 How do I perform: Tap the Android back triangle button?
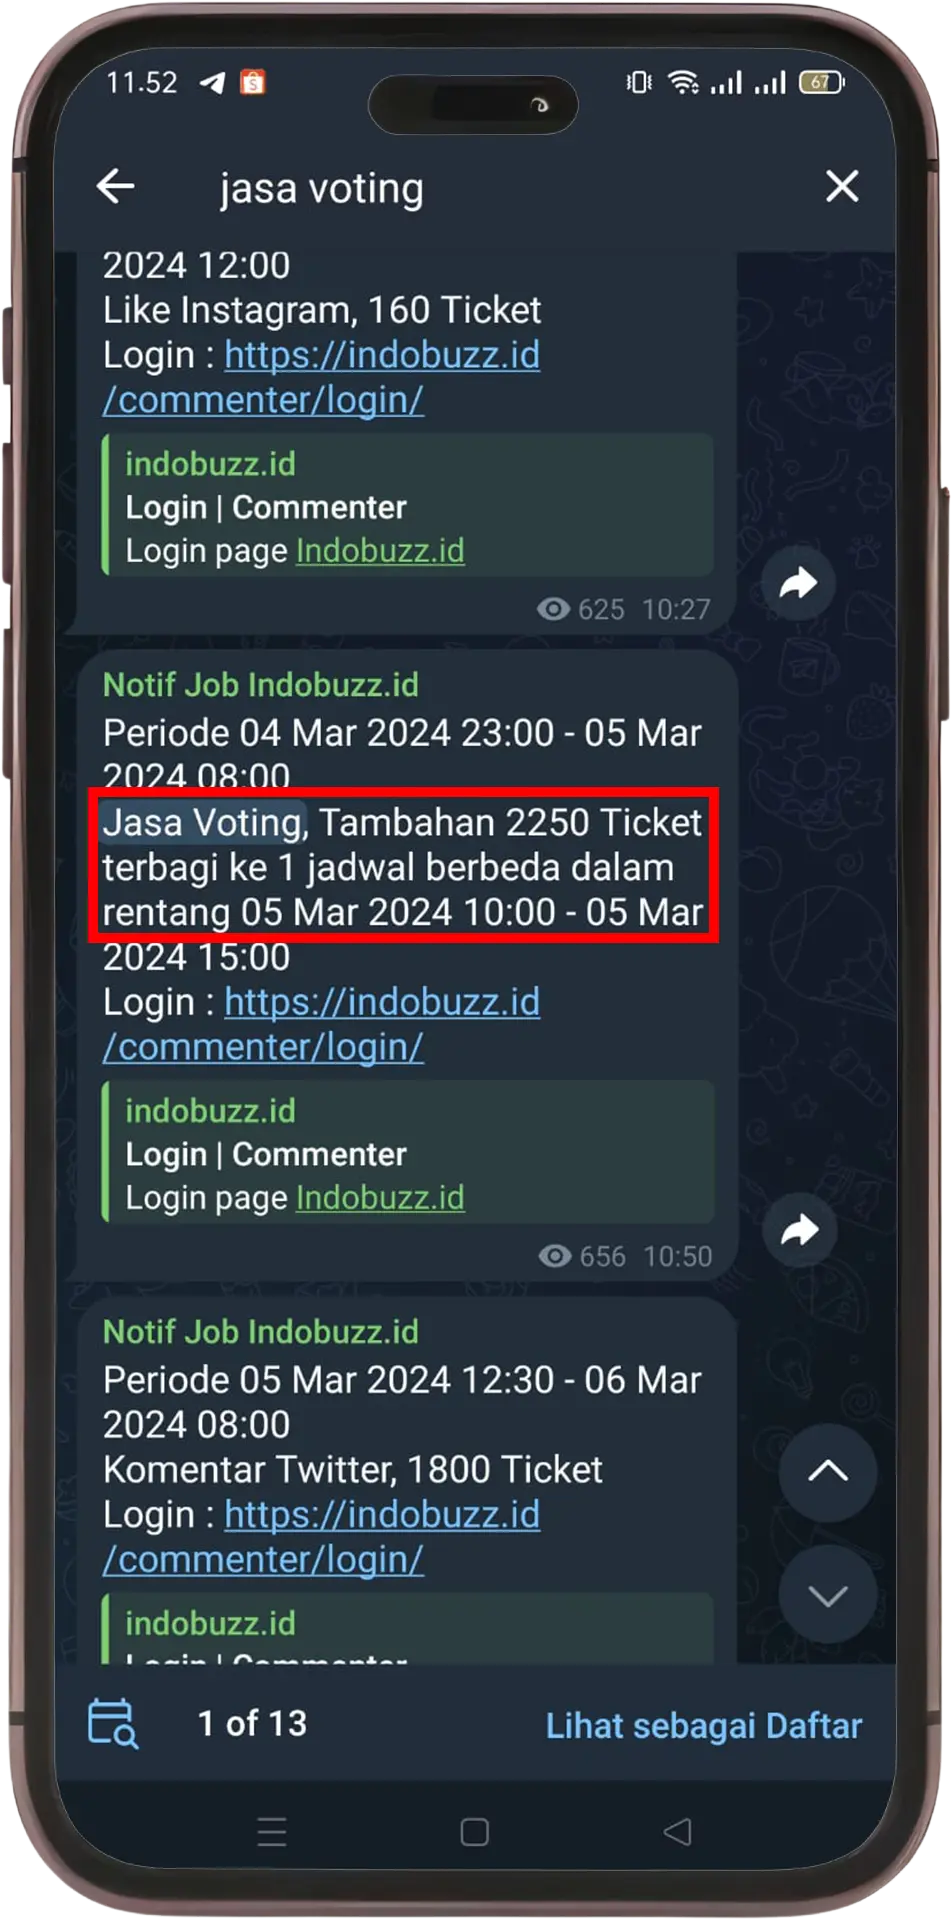(x=677, y=1831)
